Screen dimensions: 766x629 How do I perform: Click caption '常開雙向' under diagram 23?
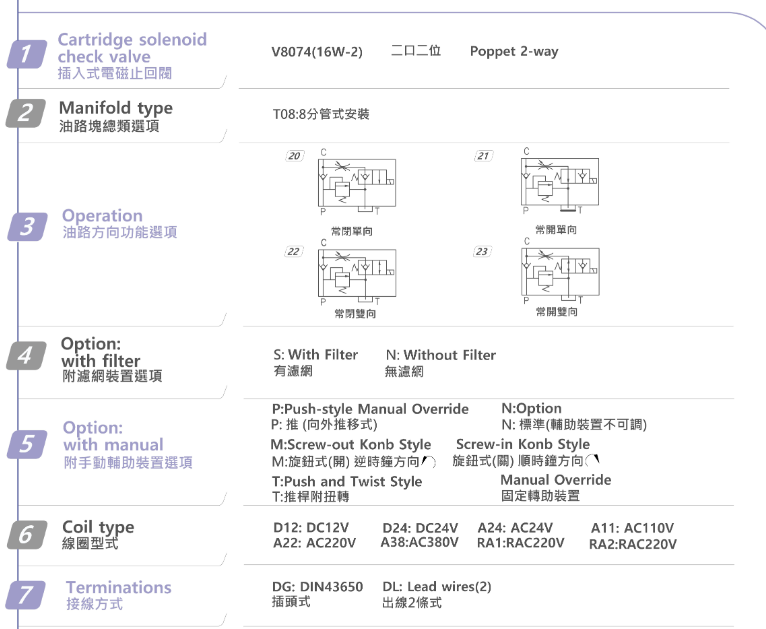tap(556, 312)
